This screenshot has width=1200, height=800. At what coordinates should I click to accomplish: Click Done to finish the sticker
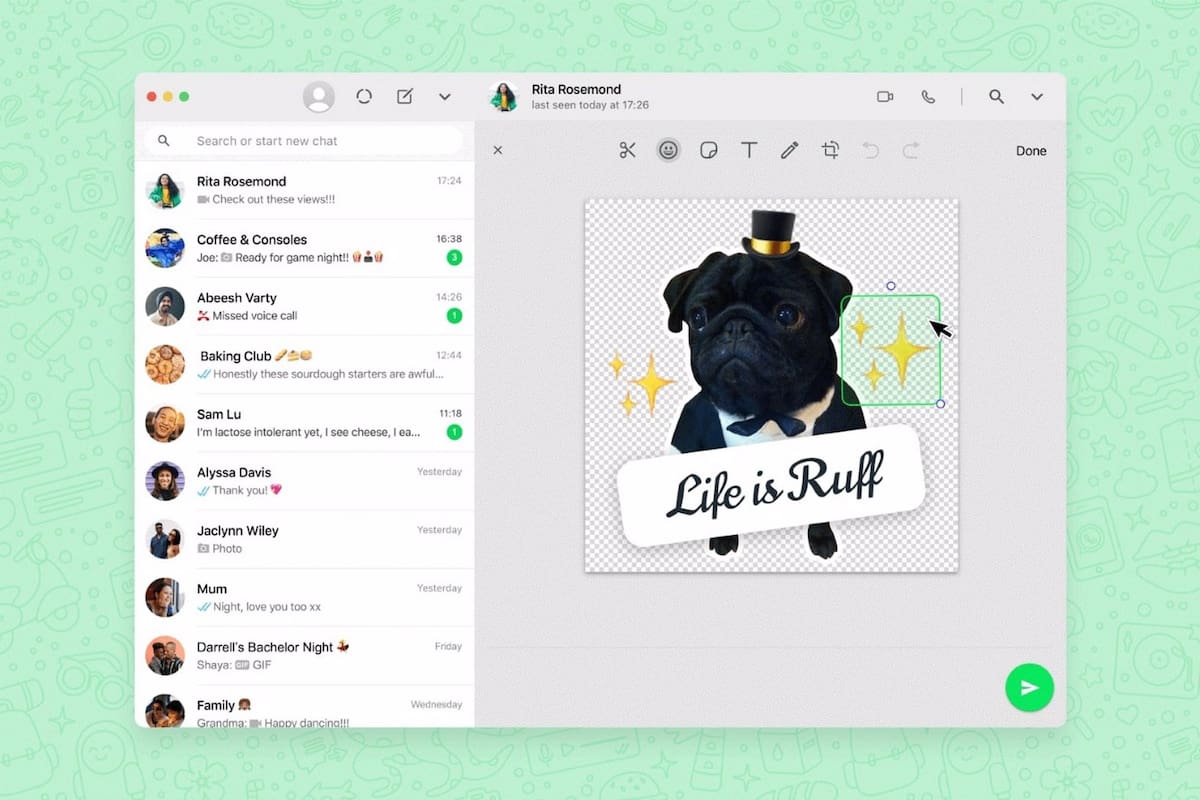[x=1031, y=150]
